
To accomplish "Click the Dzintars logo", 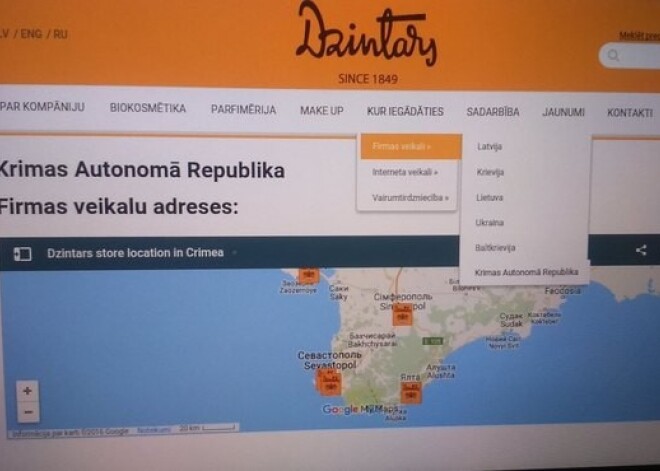I will pos(366,38).
